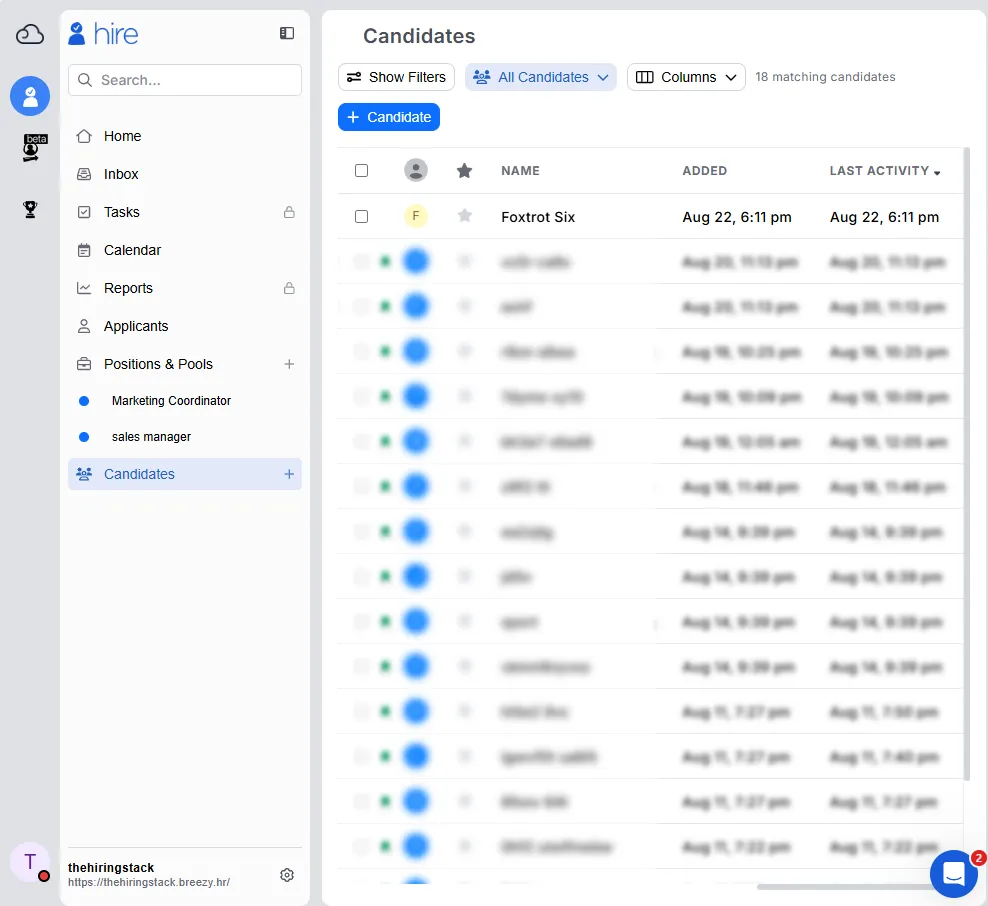Expand All Candidates dropdown
Image resolution: width=988 pixels, height=906 pixels.
click(541, 77)
